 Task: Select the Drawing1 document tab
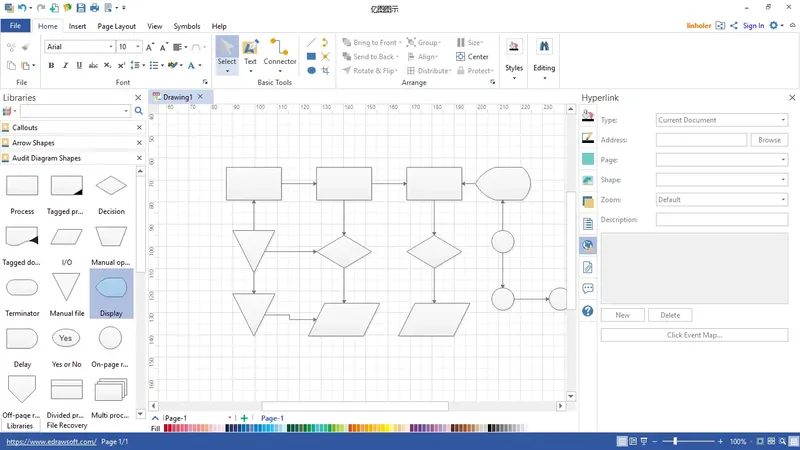point(178,96)
